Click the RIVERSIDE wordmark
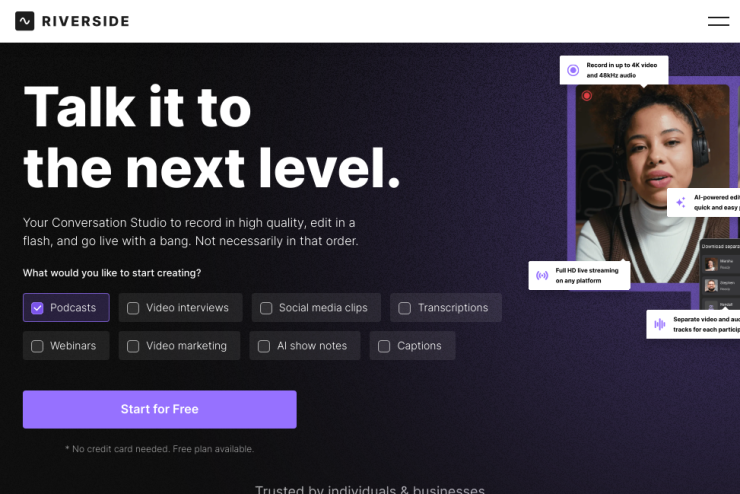The height and width of the screenshot is (494, 740). tap(85, 21)
